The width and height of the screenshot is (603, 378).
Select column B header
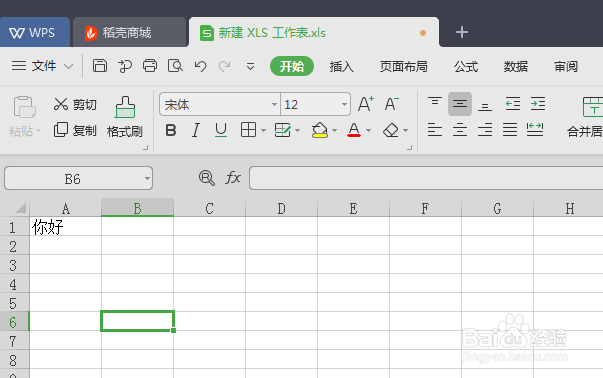point(137,208)
